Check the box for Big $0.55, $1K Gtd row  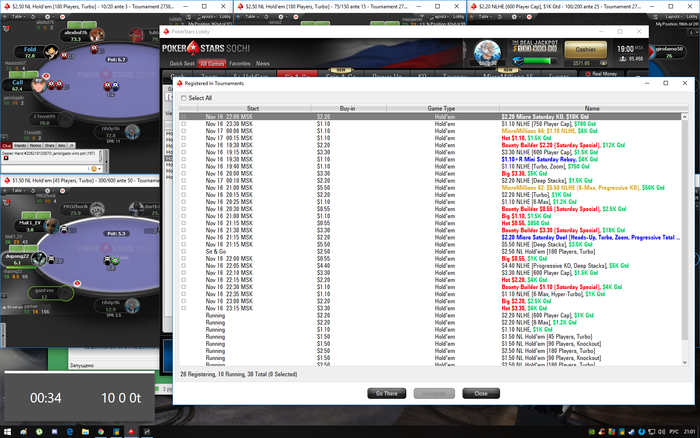[x=183, y=259]
